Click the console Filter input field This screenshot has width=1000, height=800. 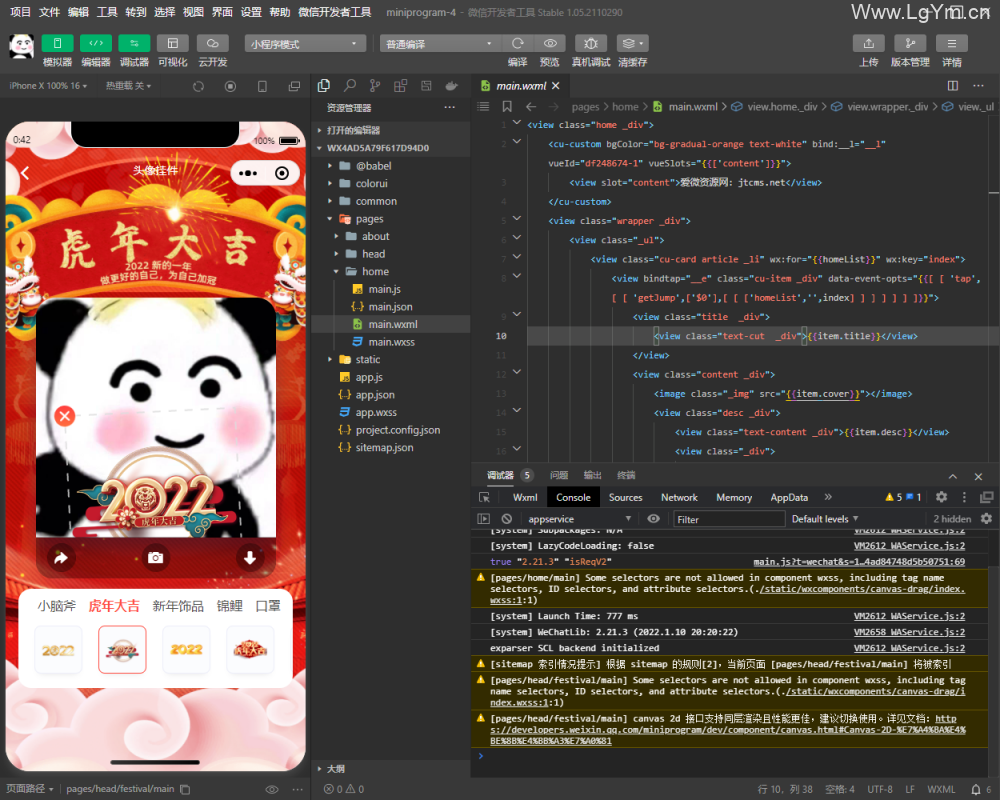pos(728,519)
